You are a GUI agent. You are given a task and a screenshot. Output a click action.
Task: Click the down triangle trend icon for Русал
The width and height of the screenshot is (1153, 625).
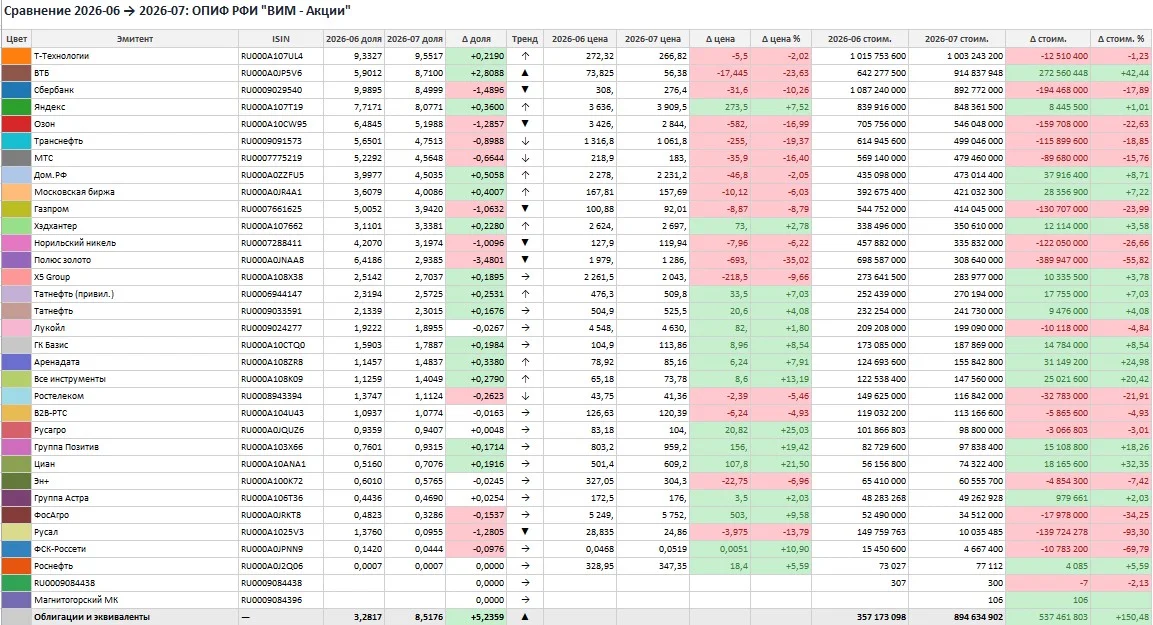click(x=525, y=532)
